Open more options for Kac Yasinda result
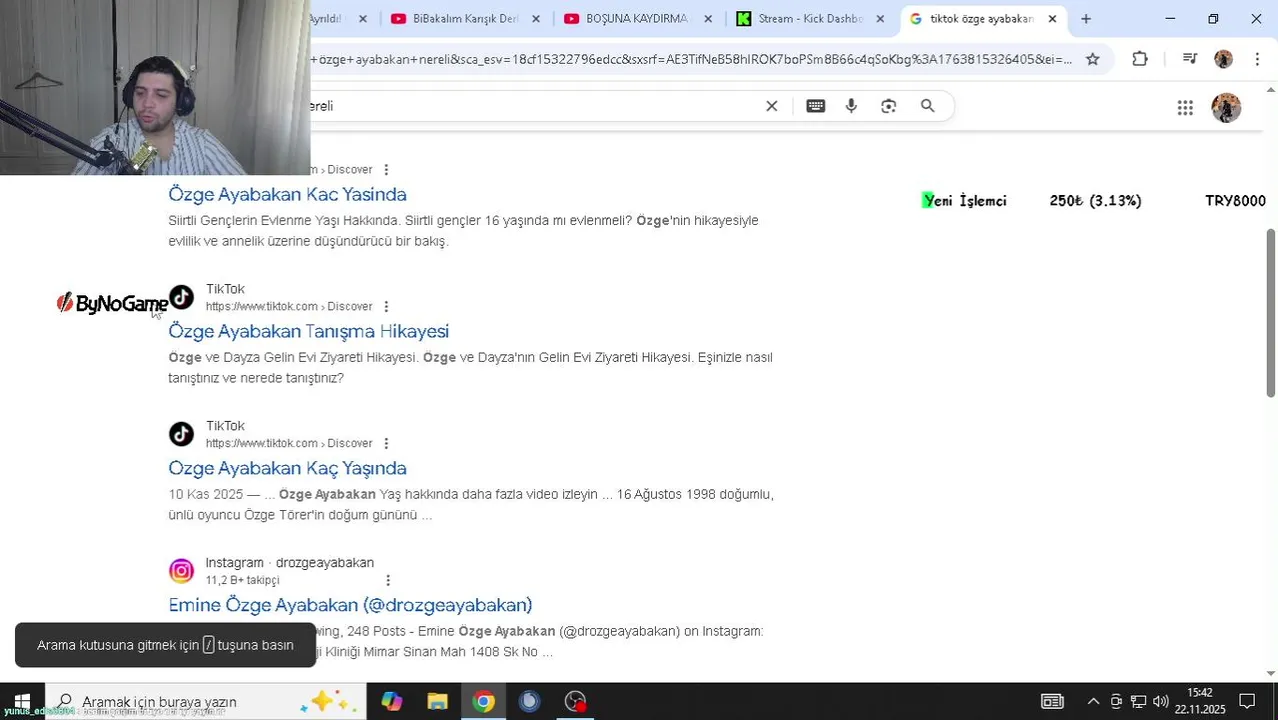This screenshot has height=720, width=1278. (x=386, y=170)
